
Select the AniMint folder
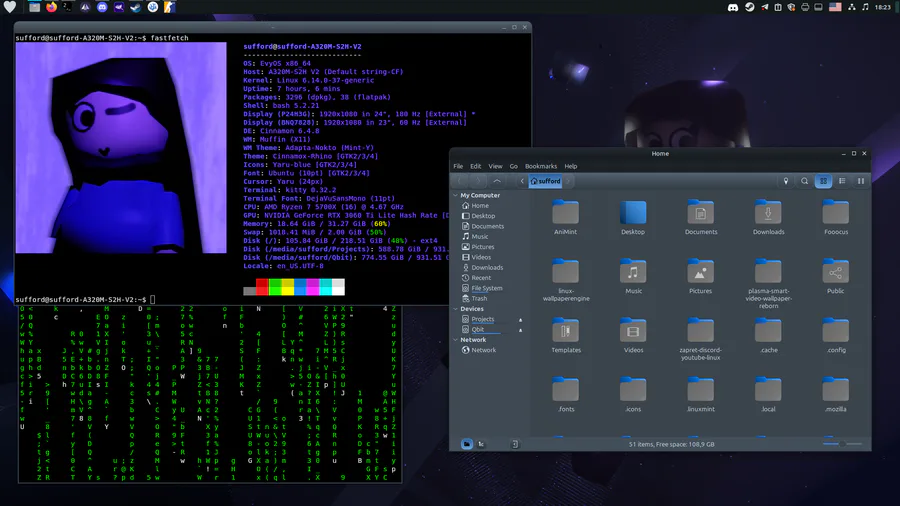click(x=566, y=217)
